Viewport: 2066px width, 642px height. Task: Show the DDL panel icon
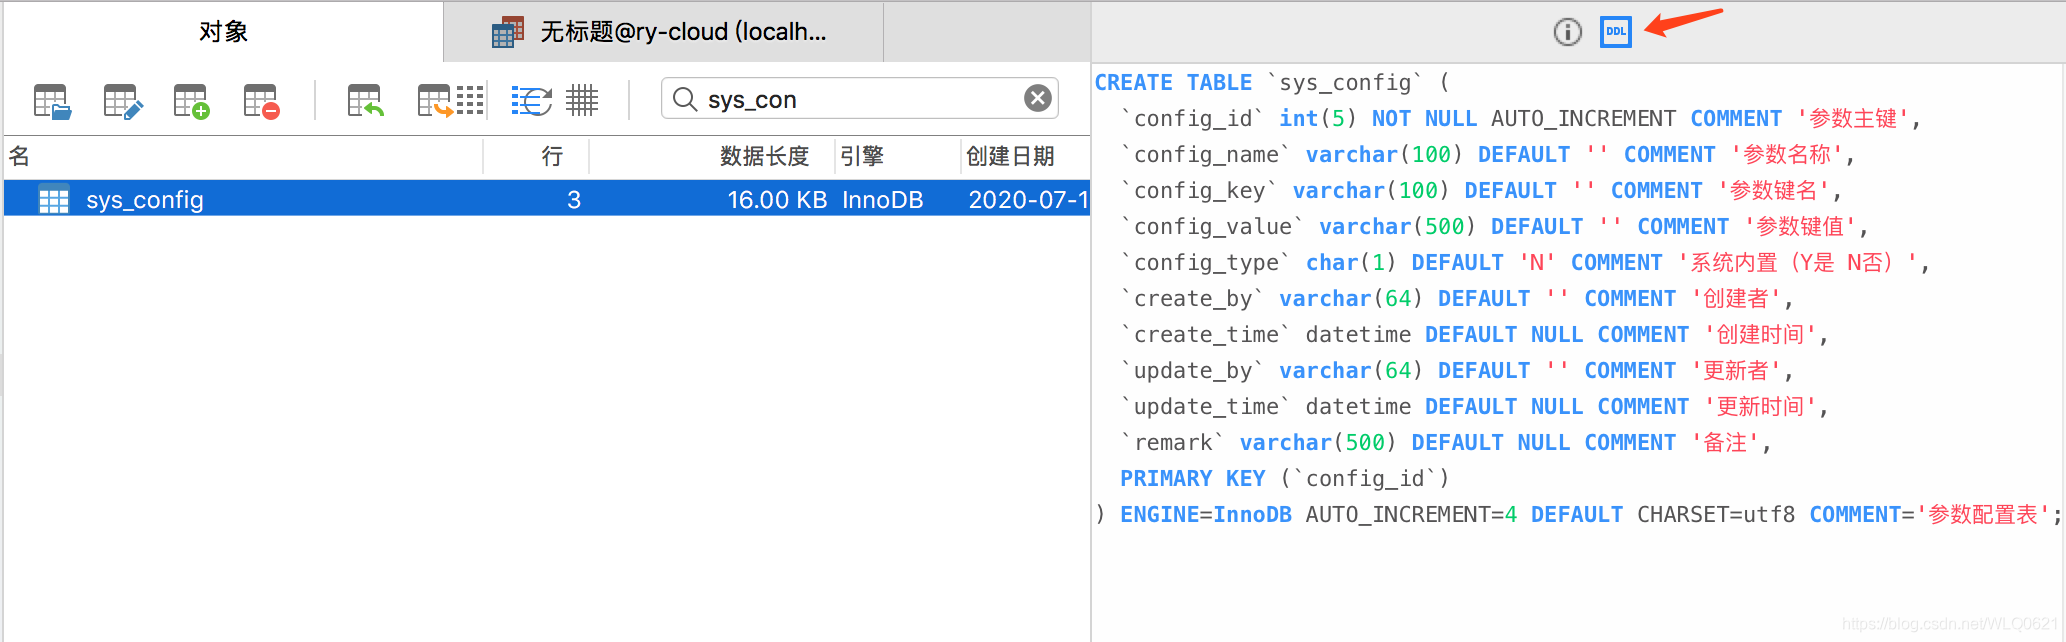[1616, 32]
